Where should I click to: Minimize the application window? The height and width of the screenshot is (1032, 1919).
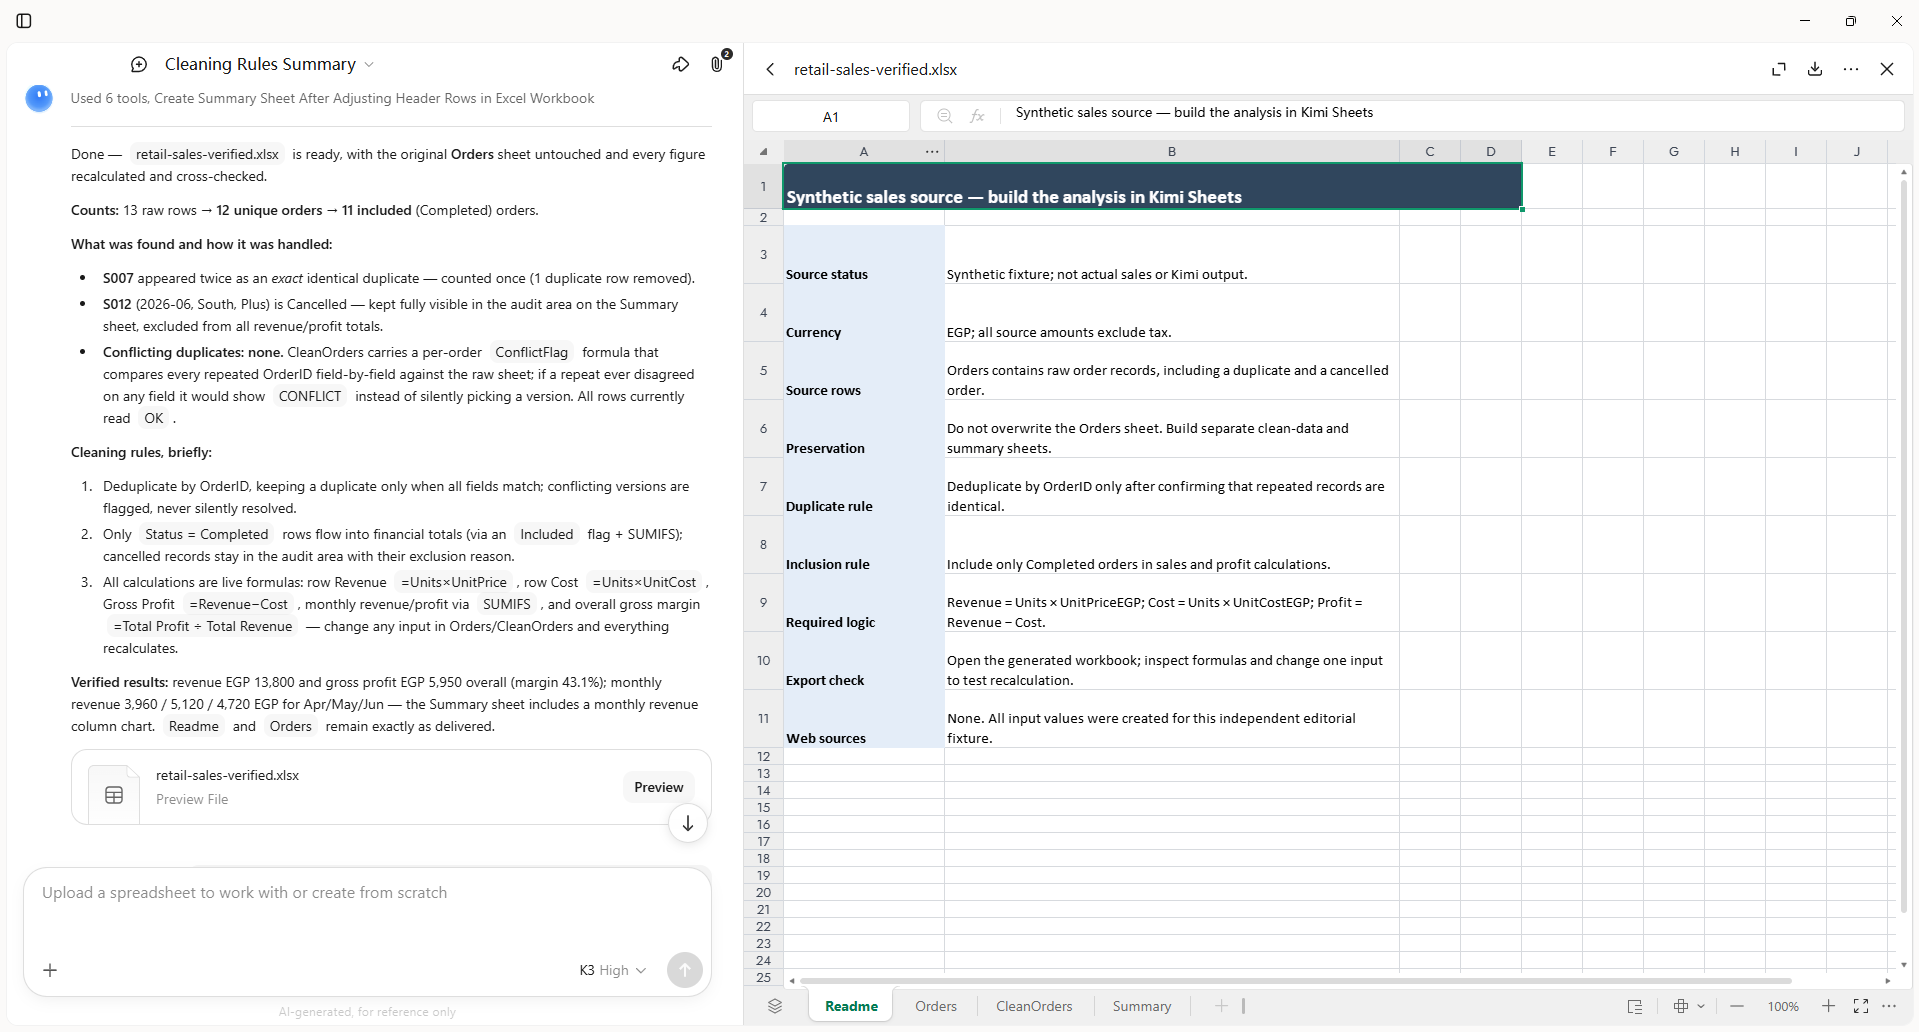pos(1805,21)
